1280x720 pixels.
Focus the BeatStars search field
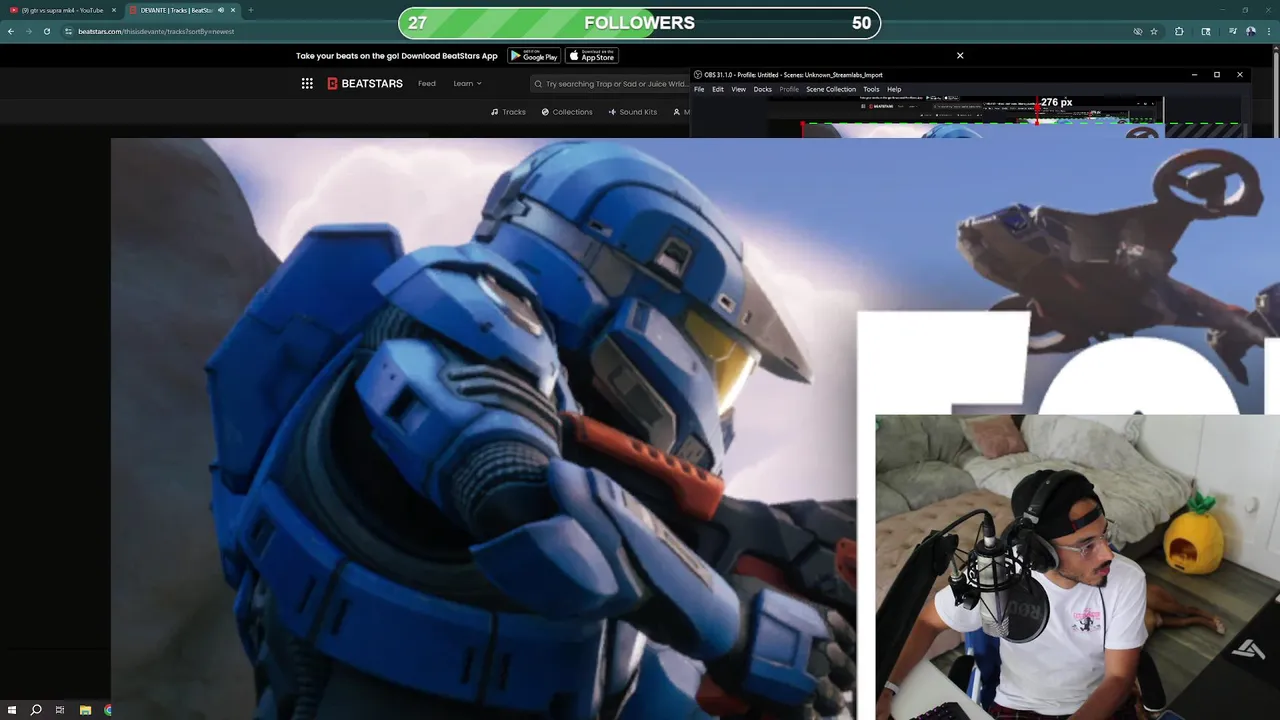610,84
